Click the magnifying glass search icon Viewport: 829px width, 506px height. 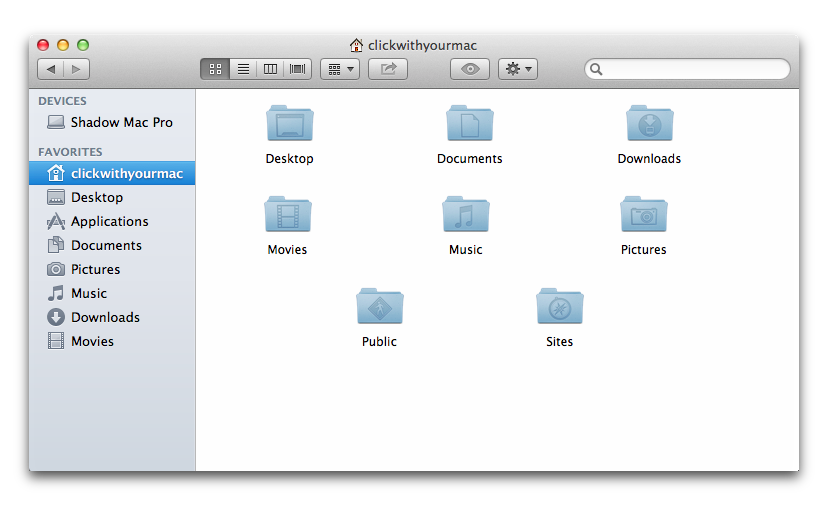596,69
